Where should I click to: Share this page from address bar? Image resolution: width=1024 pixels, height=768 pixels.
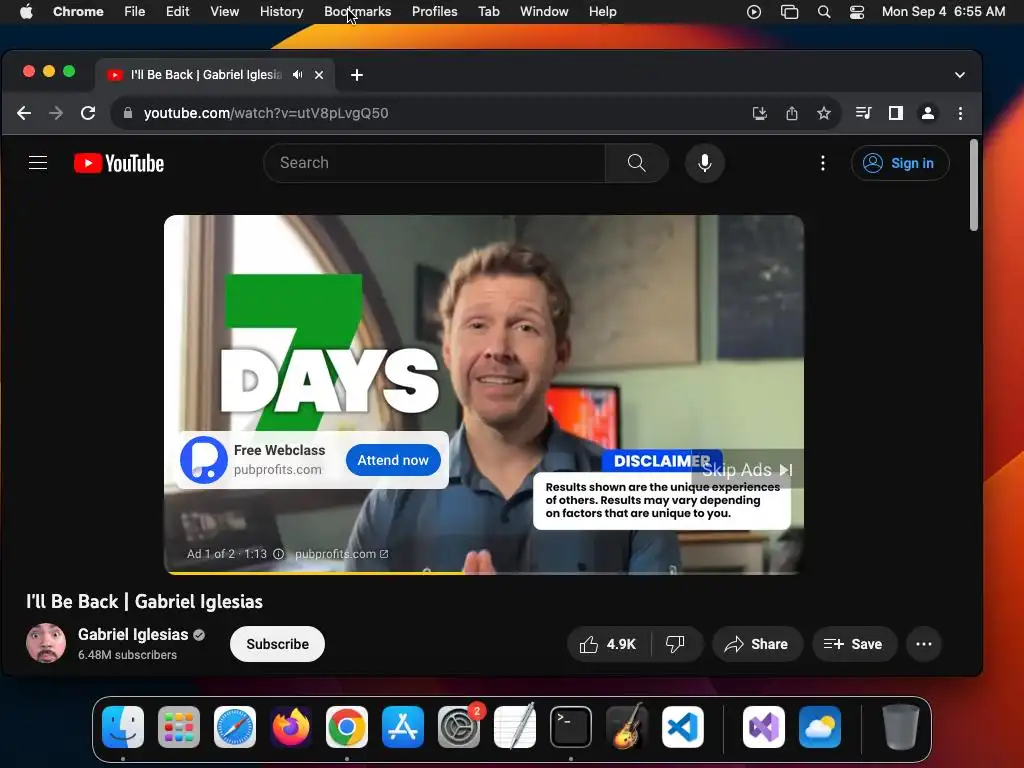(x=792, y=113)
